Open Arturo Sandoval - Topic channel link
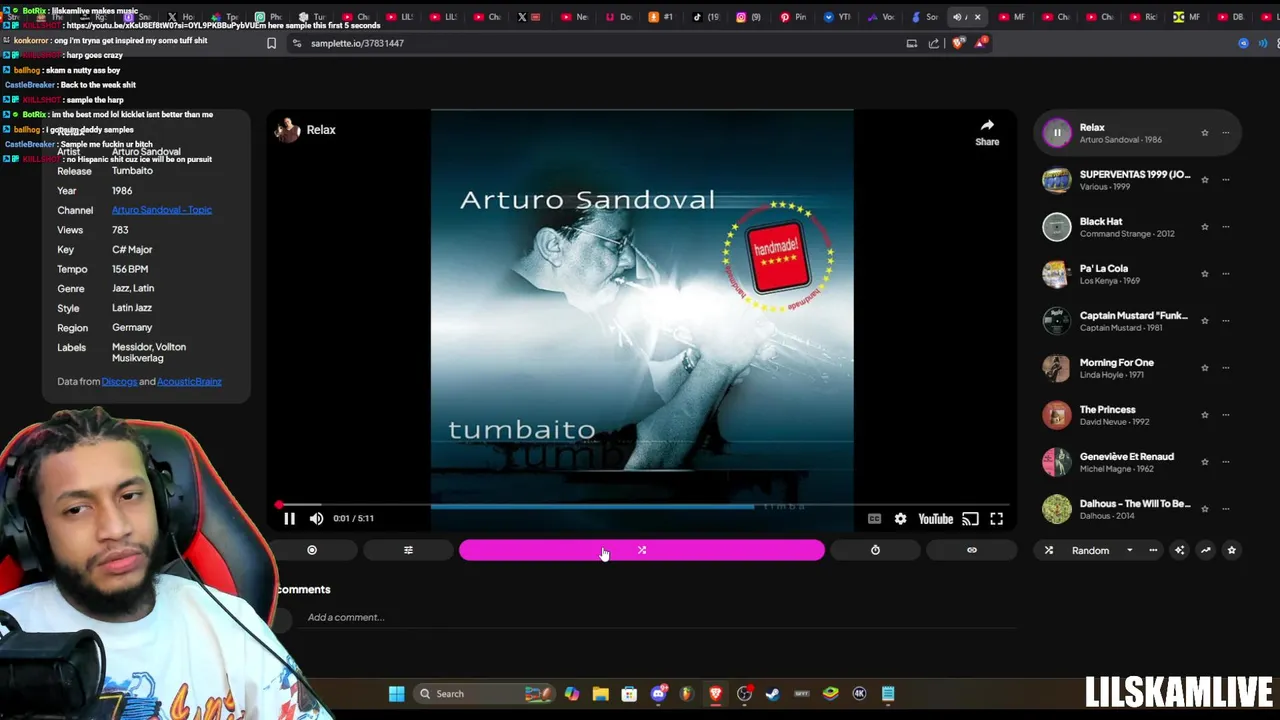Screen dimensions: 1280x720 point(162,210)
